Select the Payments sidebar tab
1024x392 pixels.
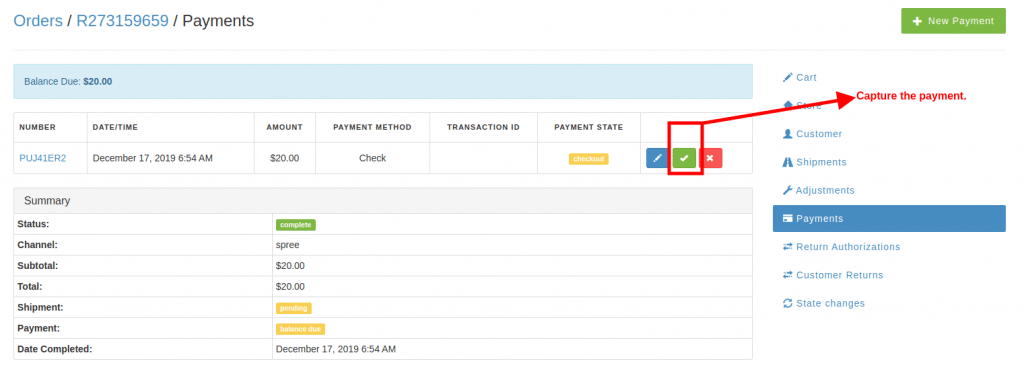click(x=889, y=218)
